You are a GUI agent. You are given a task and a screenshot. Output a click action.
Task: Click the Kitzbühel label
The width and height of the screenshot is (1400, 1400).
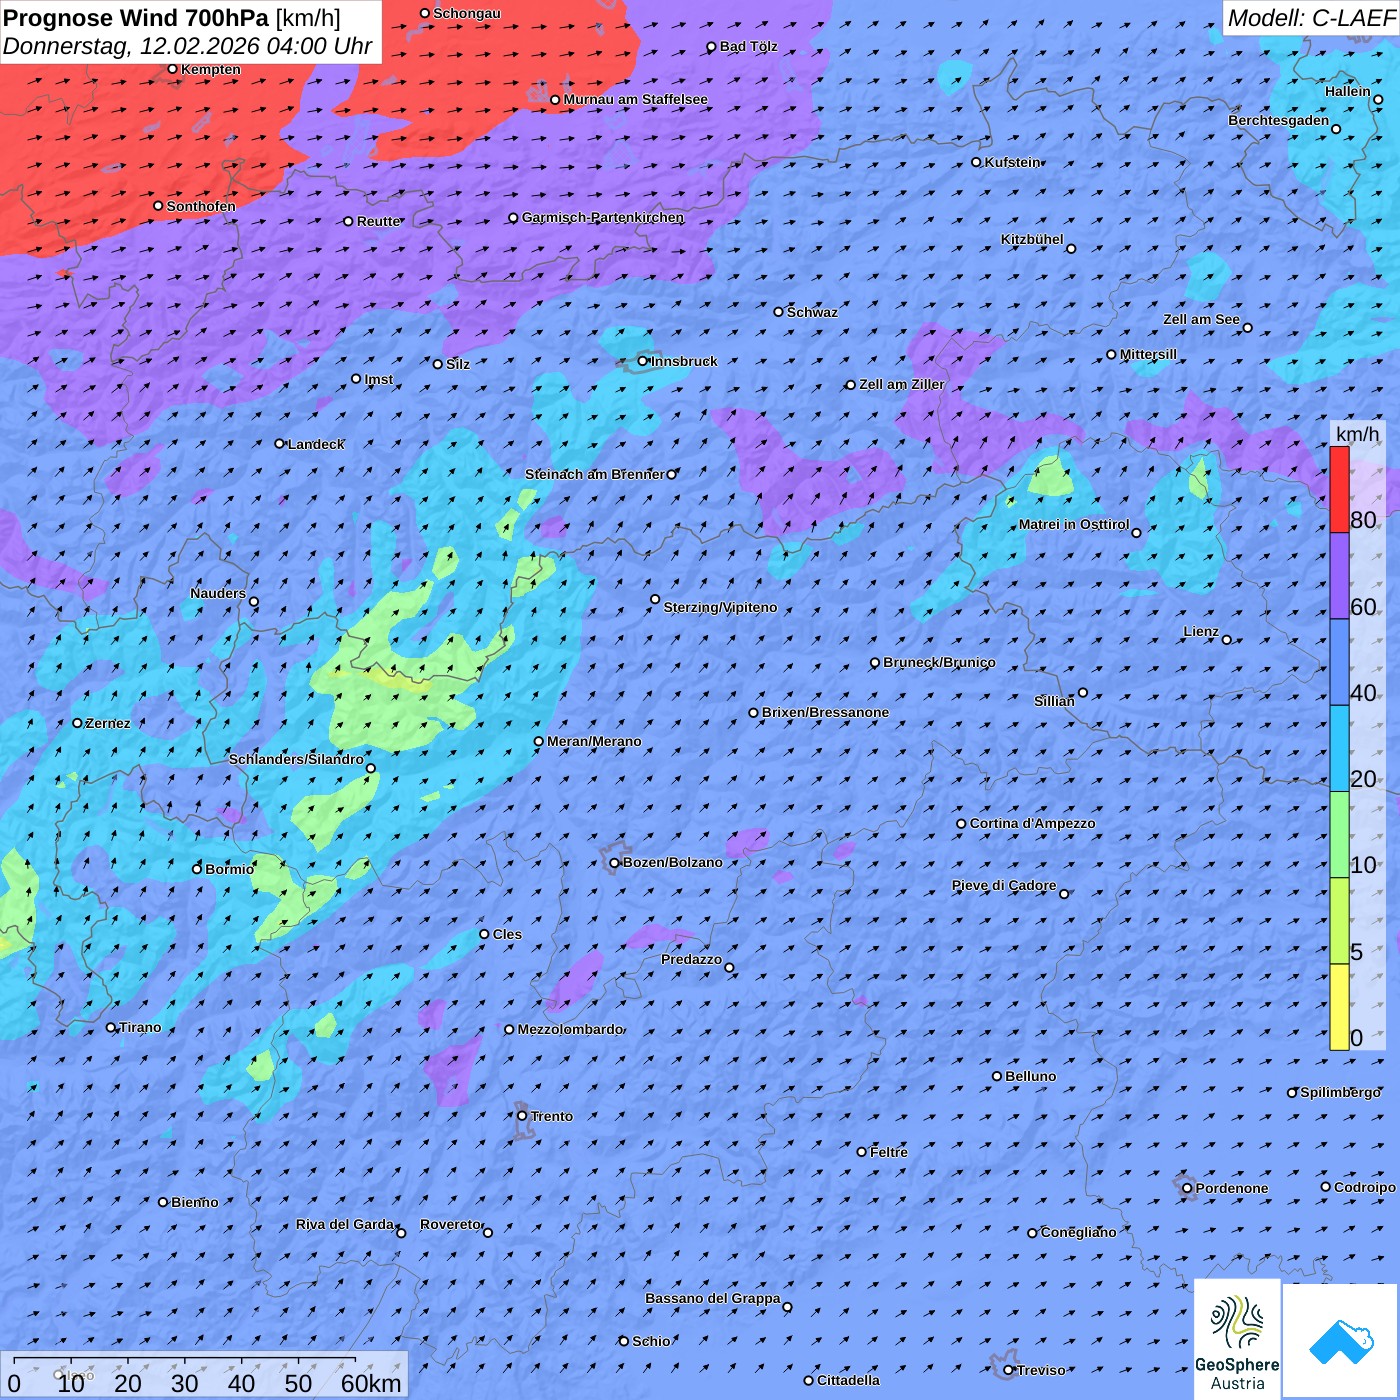(x=1032, y=239)
